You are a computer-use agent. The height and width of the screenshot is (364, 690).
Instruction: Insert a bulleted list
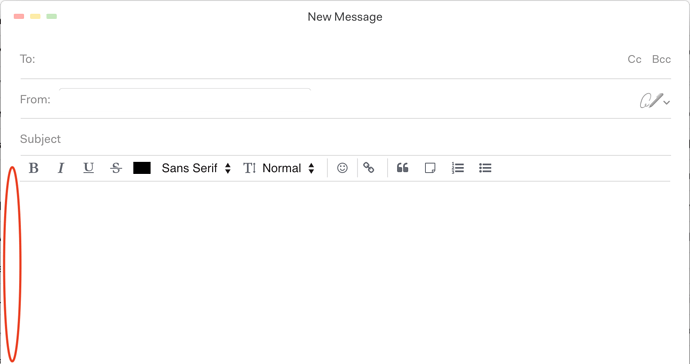coord(485,168)
